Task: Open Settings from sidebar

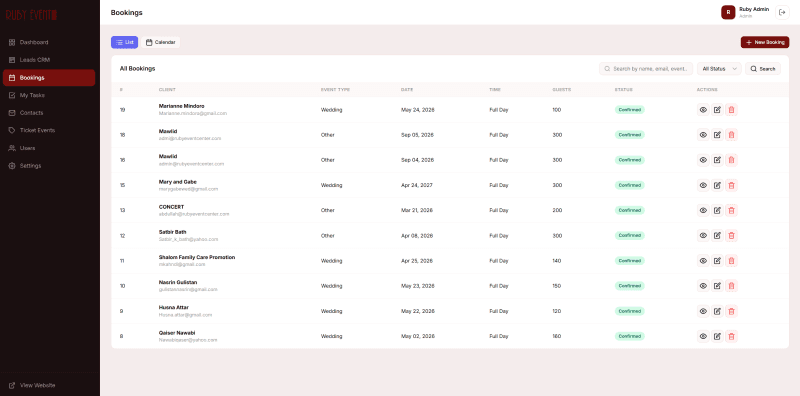Action: [x=49, y=166]
